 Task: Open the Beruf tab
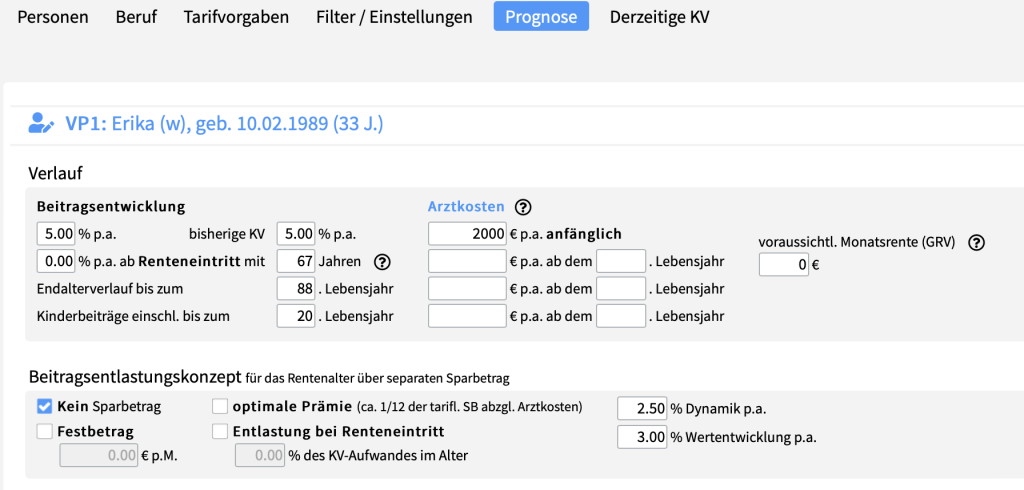136,17
